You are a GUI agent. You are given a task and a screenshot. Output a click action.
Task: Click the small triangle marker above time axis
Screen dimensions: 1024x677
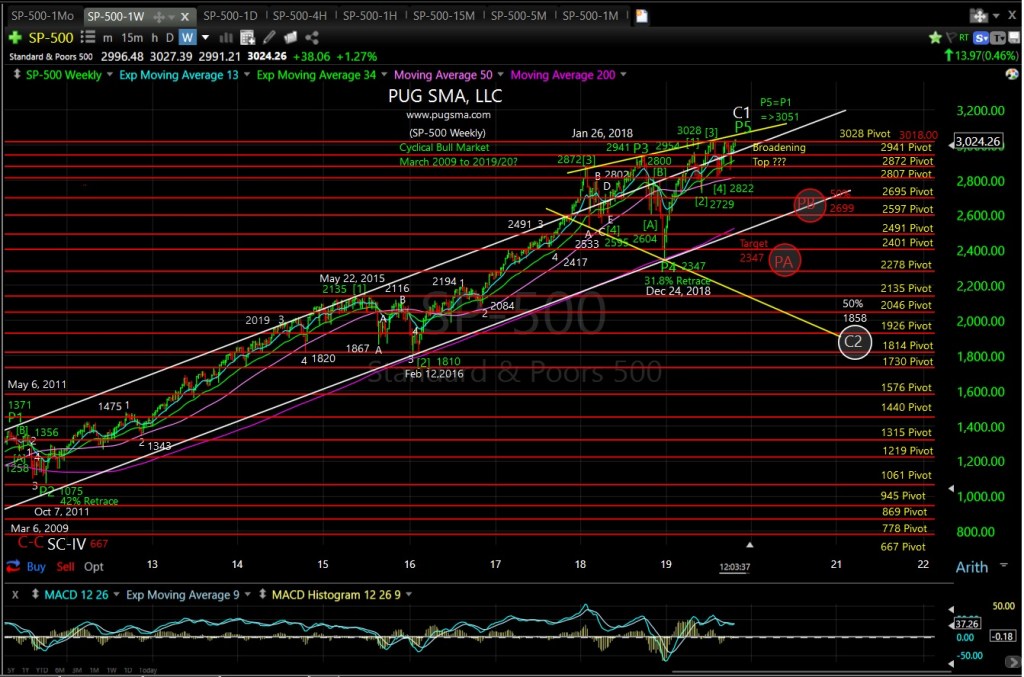(x=750, y=544)
